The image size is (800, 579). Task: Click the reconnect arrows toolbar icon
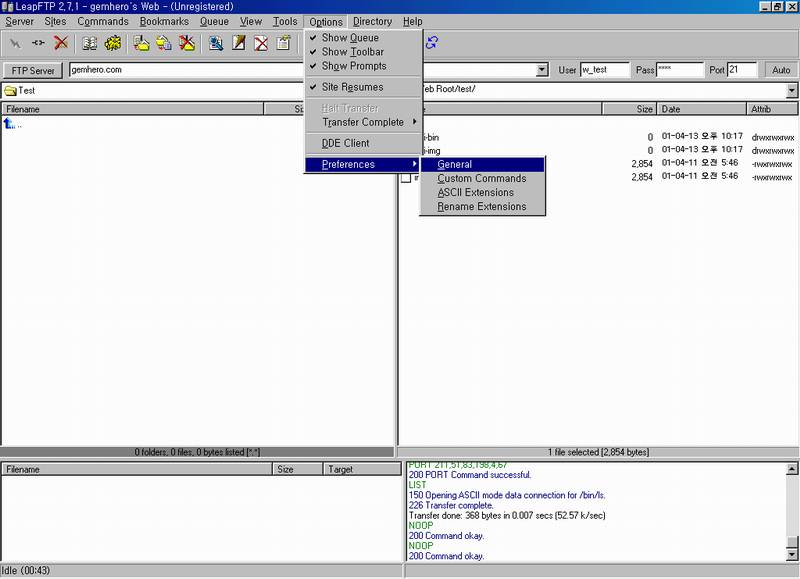38,43
